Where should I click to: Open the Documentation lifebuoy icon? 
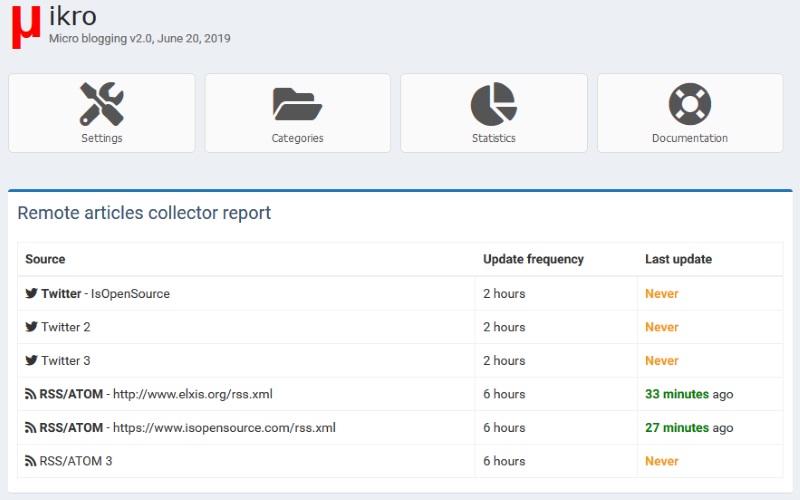tap(690, 103)
